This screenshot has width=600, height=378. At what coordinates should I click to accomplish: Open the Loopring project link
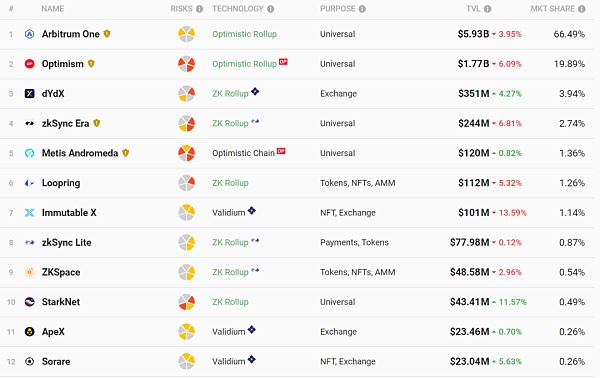coord(61,183)
